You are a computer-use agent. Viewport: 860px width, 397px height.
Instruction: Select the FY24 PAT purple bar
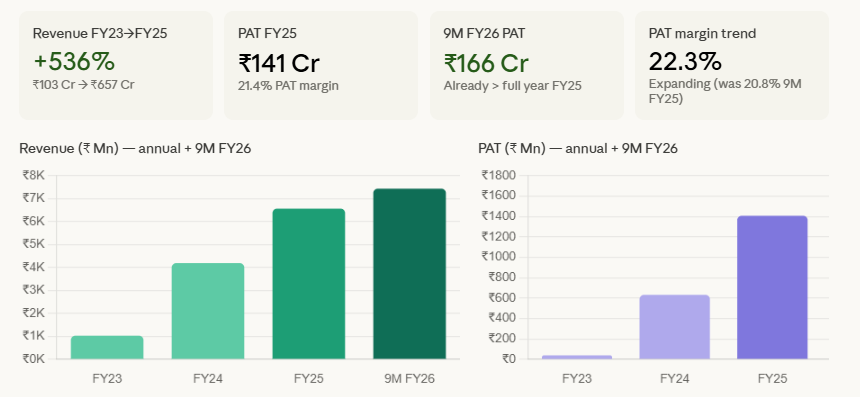(x=675, y=327)
